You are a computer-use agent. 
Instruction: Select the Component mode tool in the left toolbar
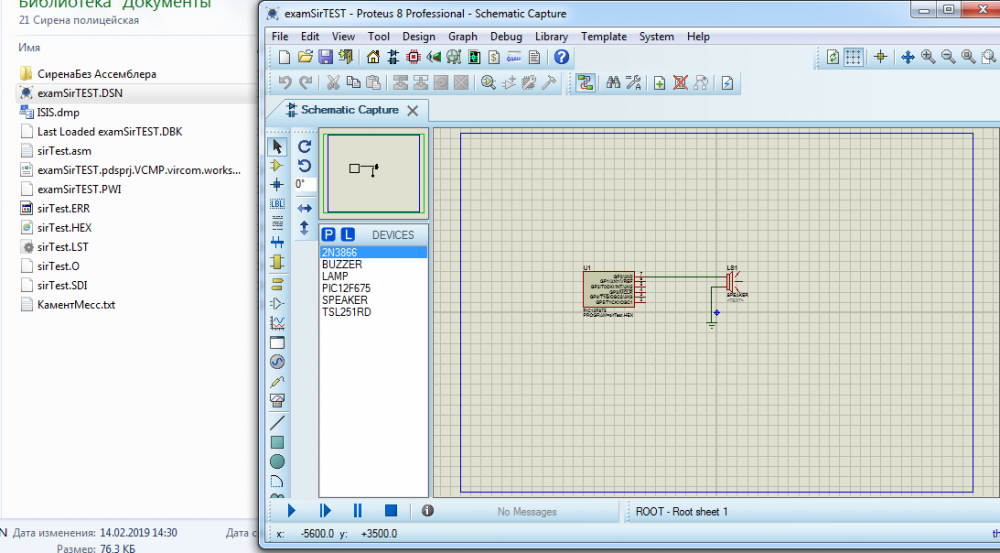tap(277, 165)
